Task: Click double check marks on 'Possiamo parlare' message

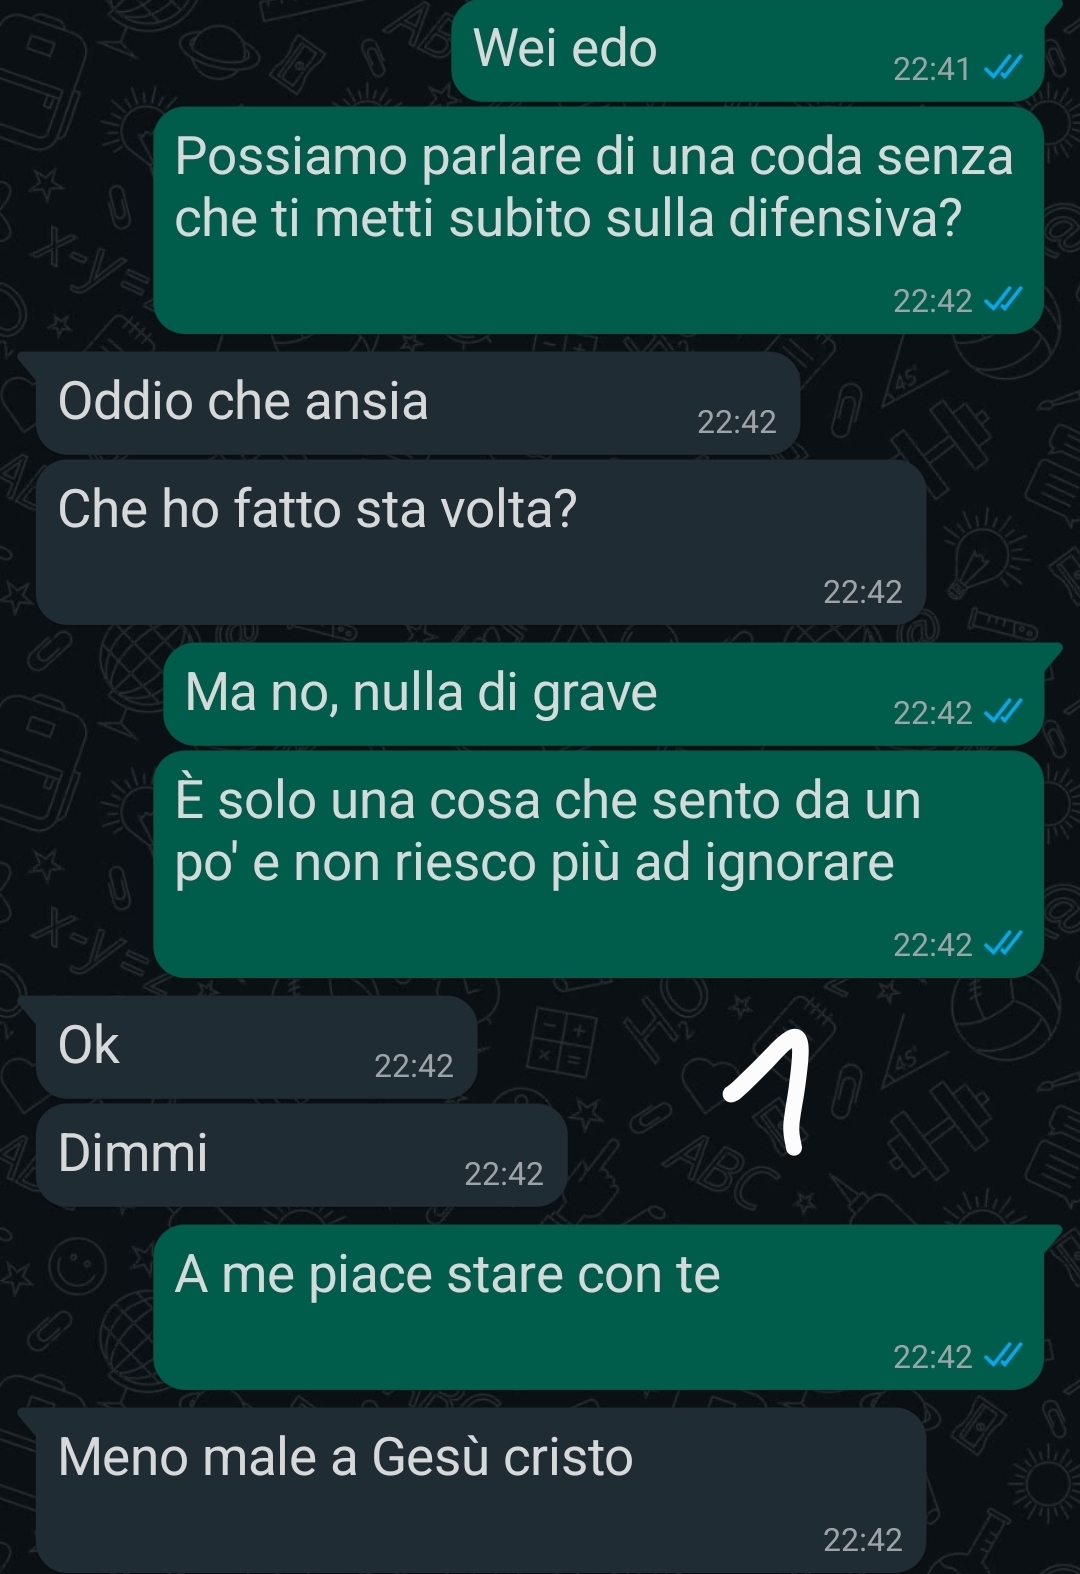Action: (1003, 300)
